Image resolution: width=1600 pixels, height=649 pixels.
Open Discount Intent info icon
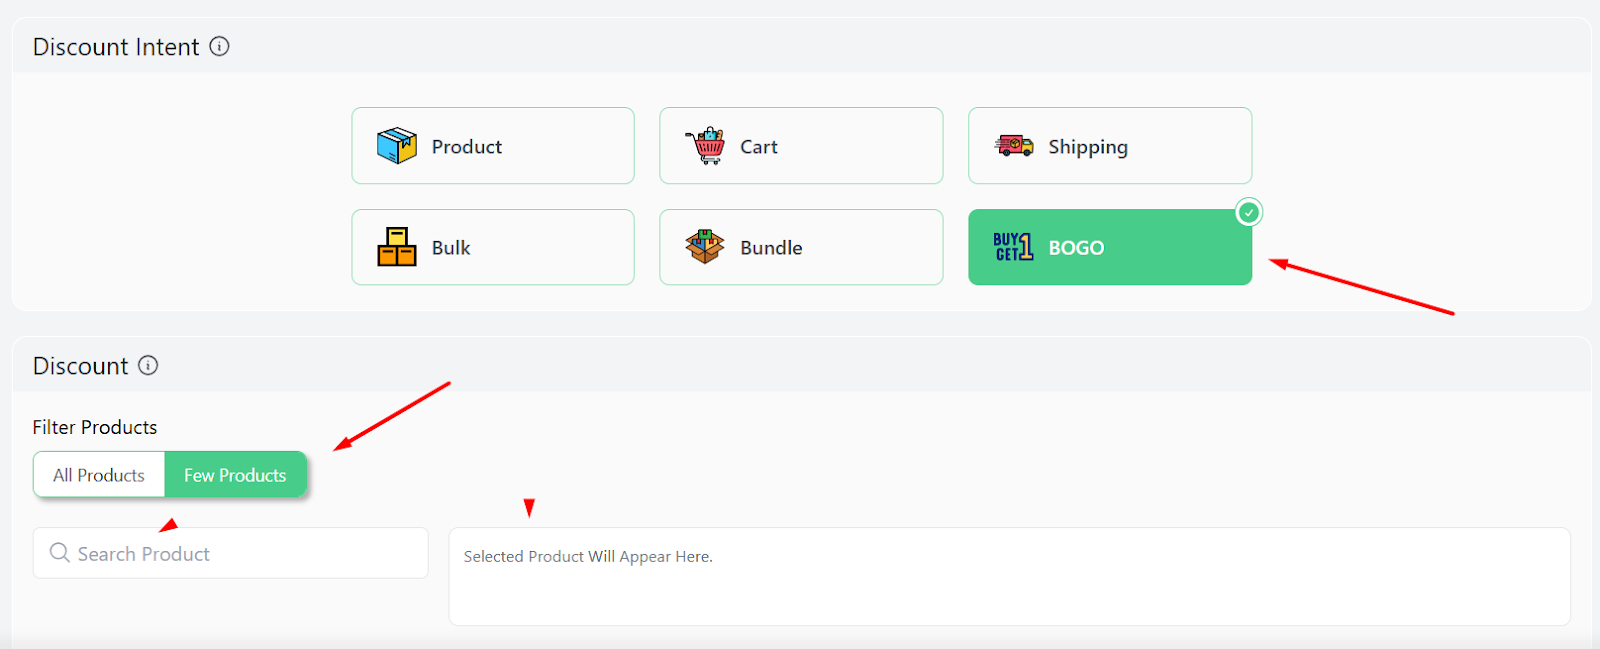pyautogui.click(x=219, y=46)
